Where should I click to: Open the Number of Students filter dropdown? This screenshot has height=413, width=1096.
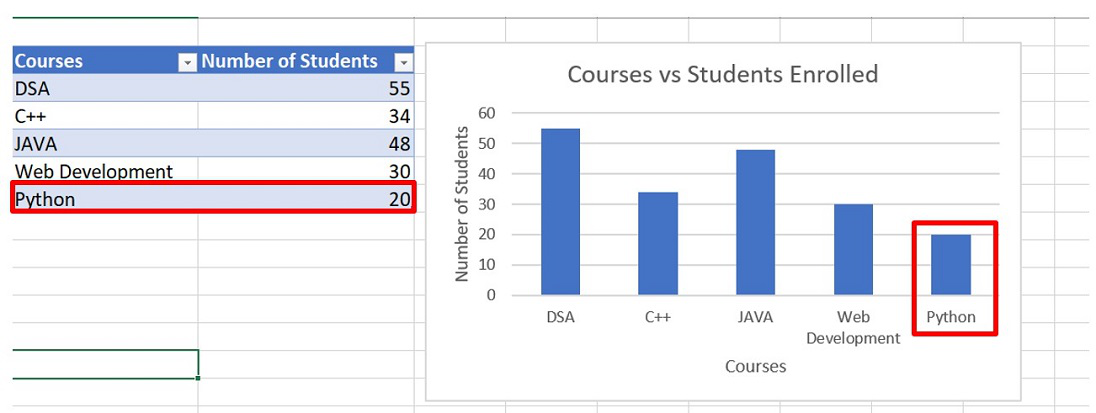coord(403,62)
